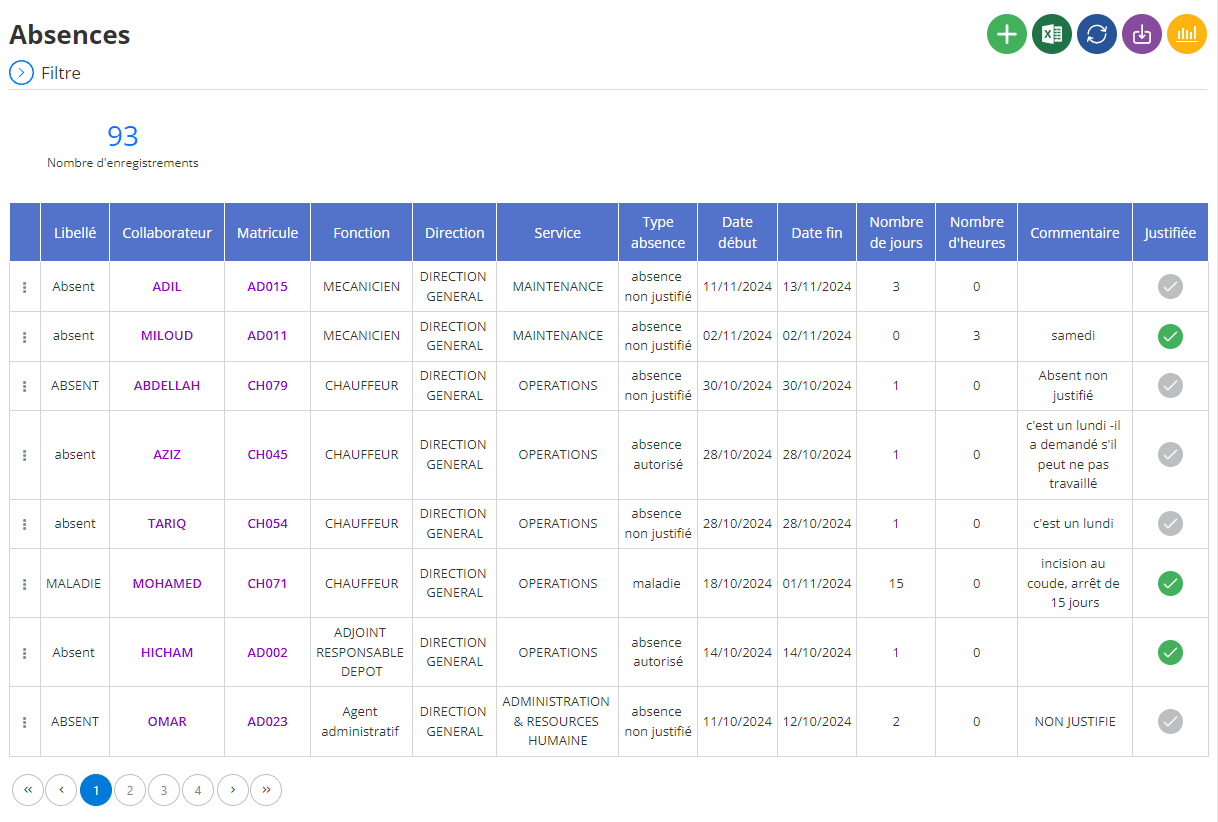Open collaborator link HICHAM

point(167,652)
